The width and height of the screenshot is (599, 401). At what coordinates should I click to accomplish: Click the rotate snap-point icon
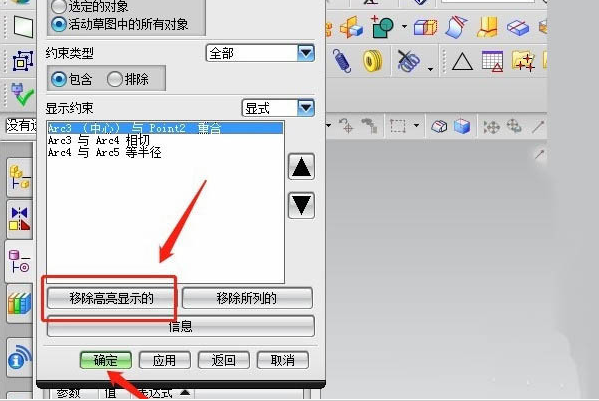(346, 126)
